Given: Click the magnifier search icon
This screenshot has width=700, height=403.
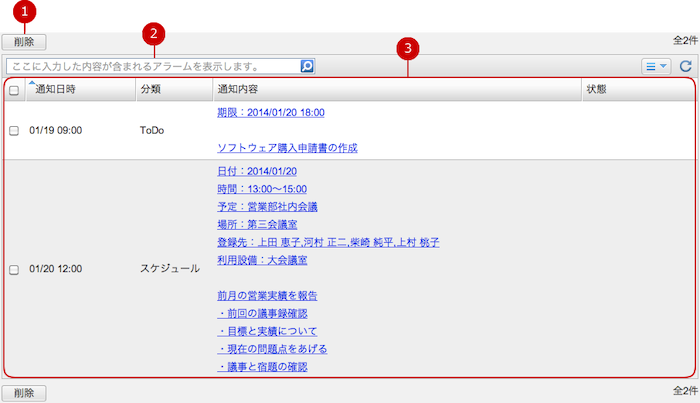Looking at the screenshot, I should tap(307, 66).
